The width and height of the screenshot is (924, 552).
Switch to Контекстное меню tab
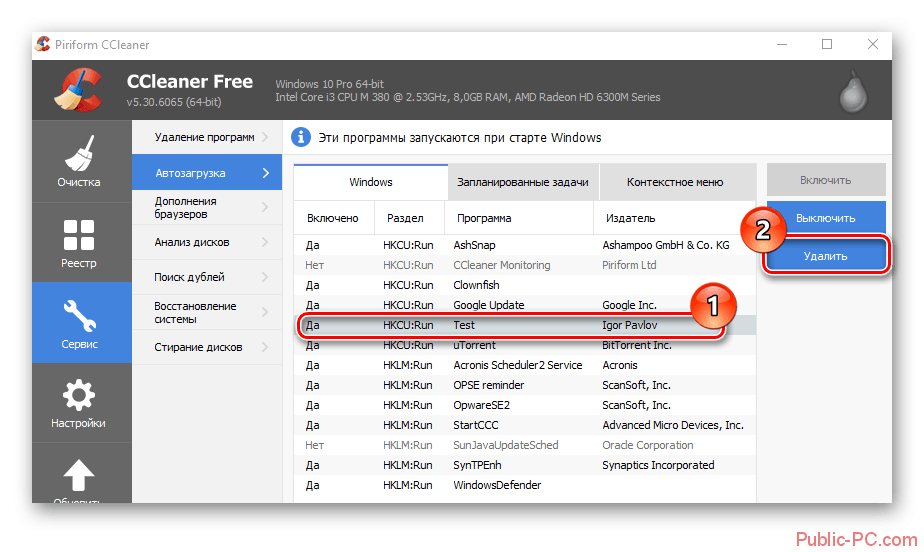(x=674, y=183)
